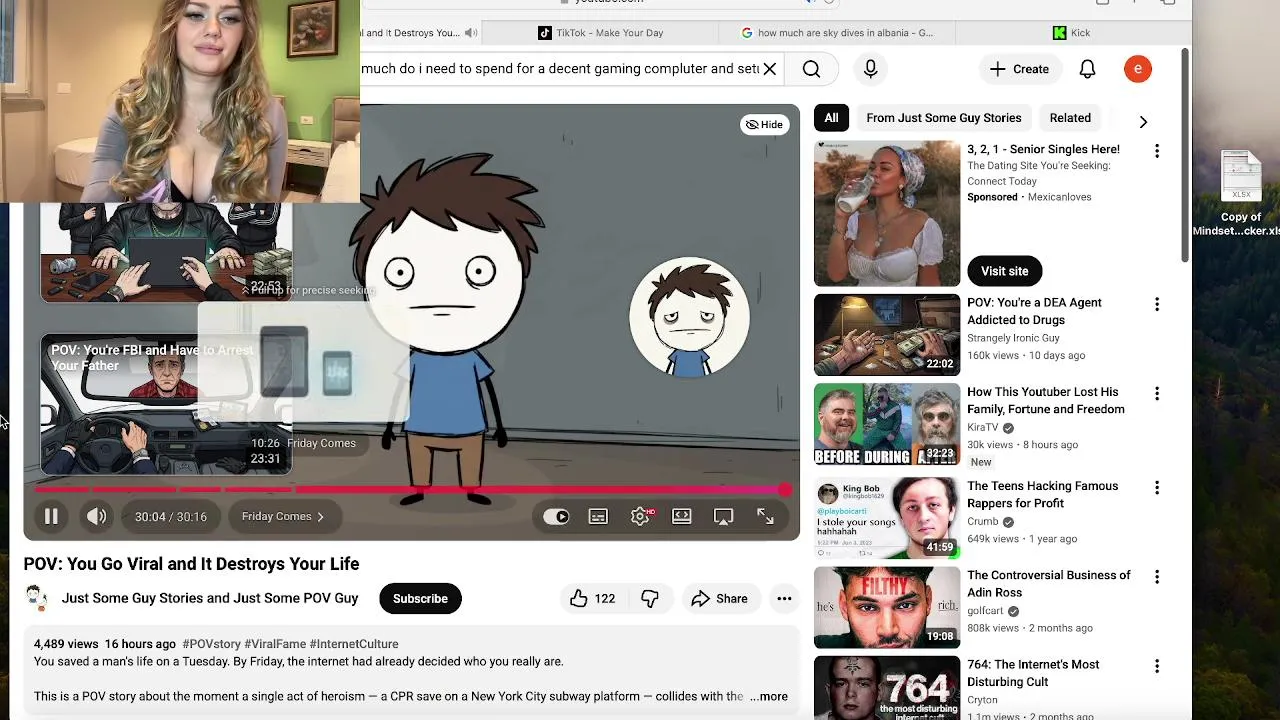Image resolution: width=1280 pixels, height=720 pixels.
Task: Open the Before During After thumbnail
Action: (887, 424)
